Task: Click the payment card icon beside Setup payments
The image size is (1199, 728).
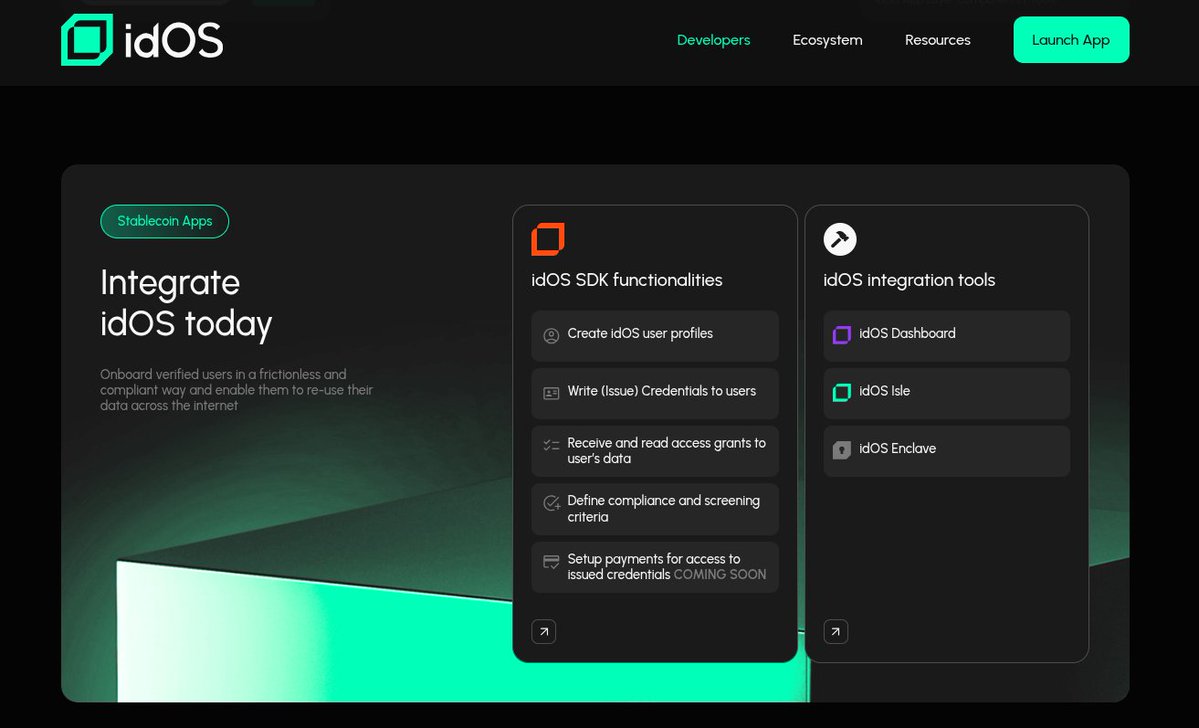Action: pyautogui.click(x=551, y=562)
